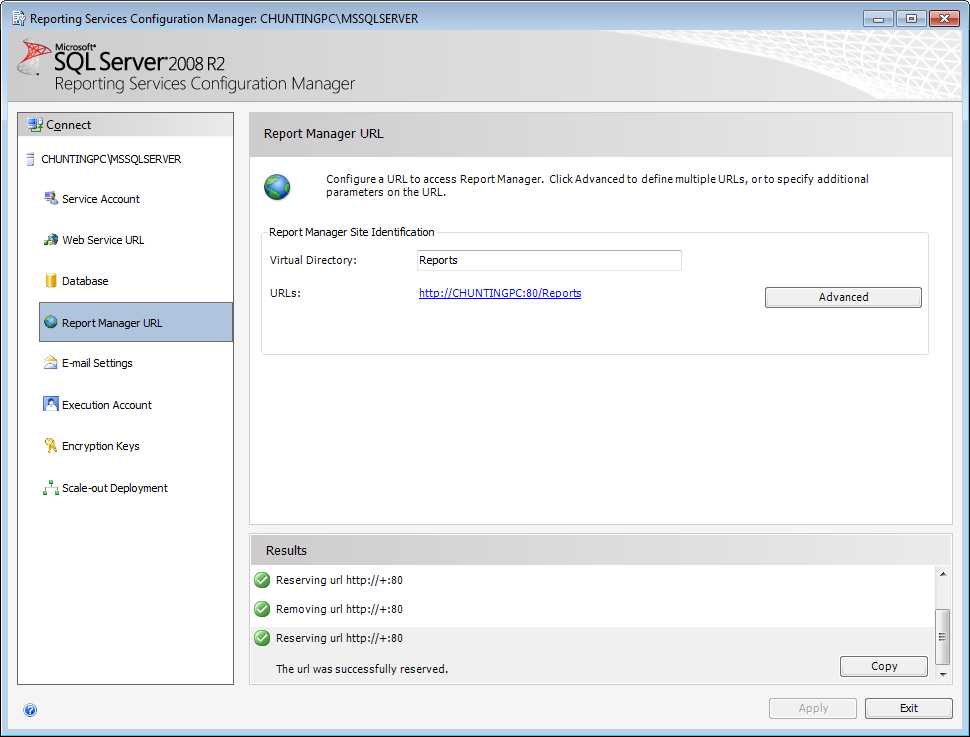Click the blue help icon
970x737 pixels.
30,710
